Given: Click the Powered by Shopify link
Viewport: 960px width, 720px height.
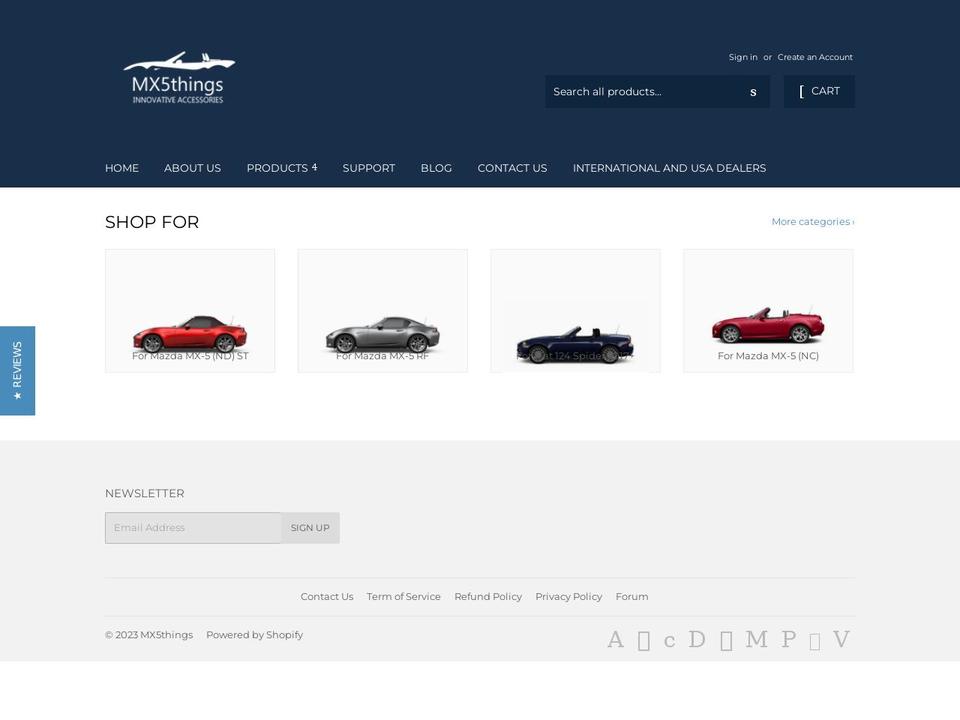Looking at the screenshot, I should coord(254,634).
